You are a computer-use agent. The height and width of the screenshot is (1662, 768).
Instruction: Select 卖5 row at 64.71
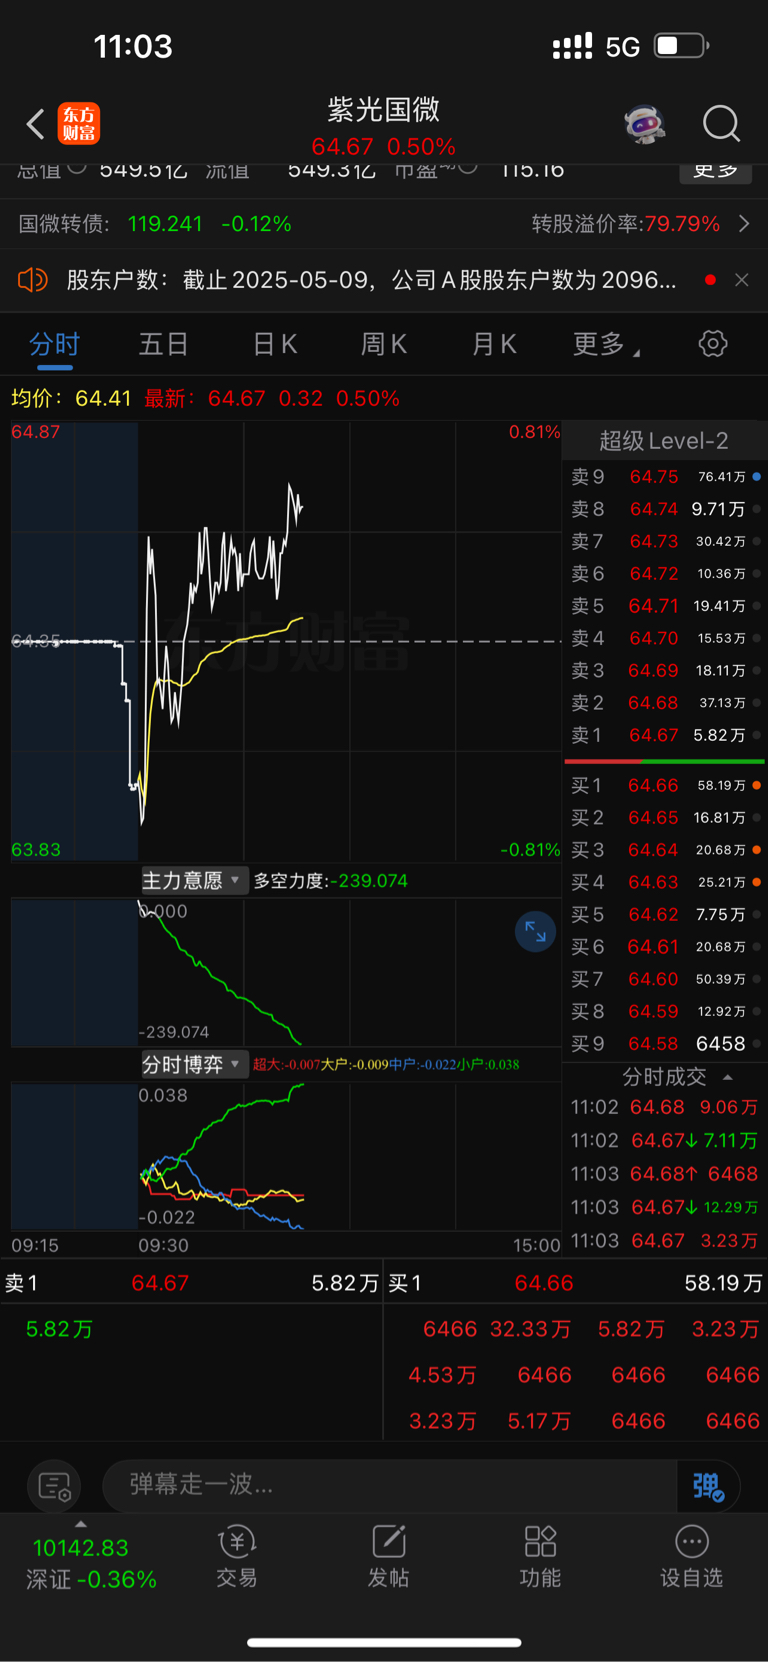pos(666,606)
